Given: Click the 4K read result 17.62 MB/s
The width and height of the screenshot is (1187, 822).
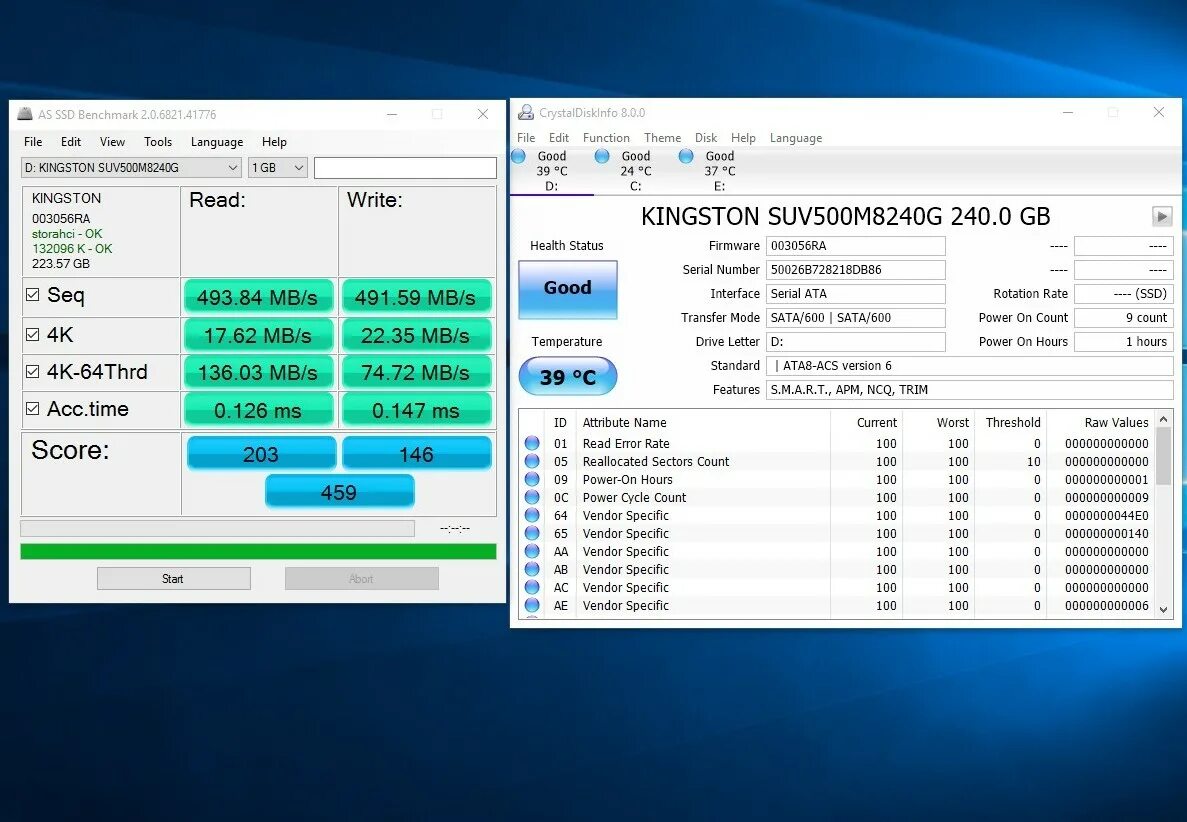Looking at the screenshot, I should point(257,335).
